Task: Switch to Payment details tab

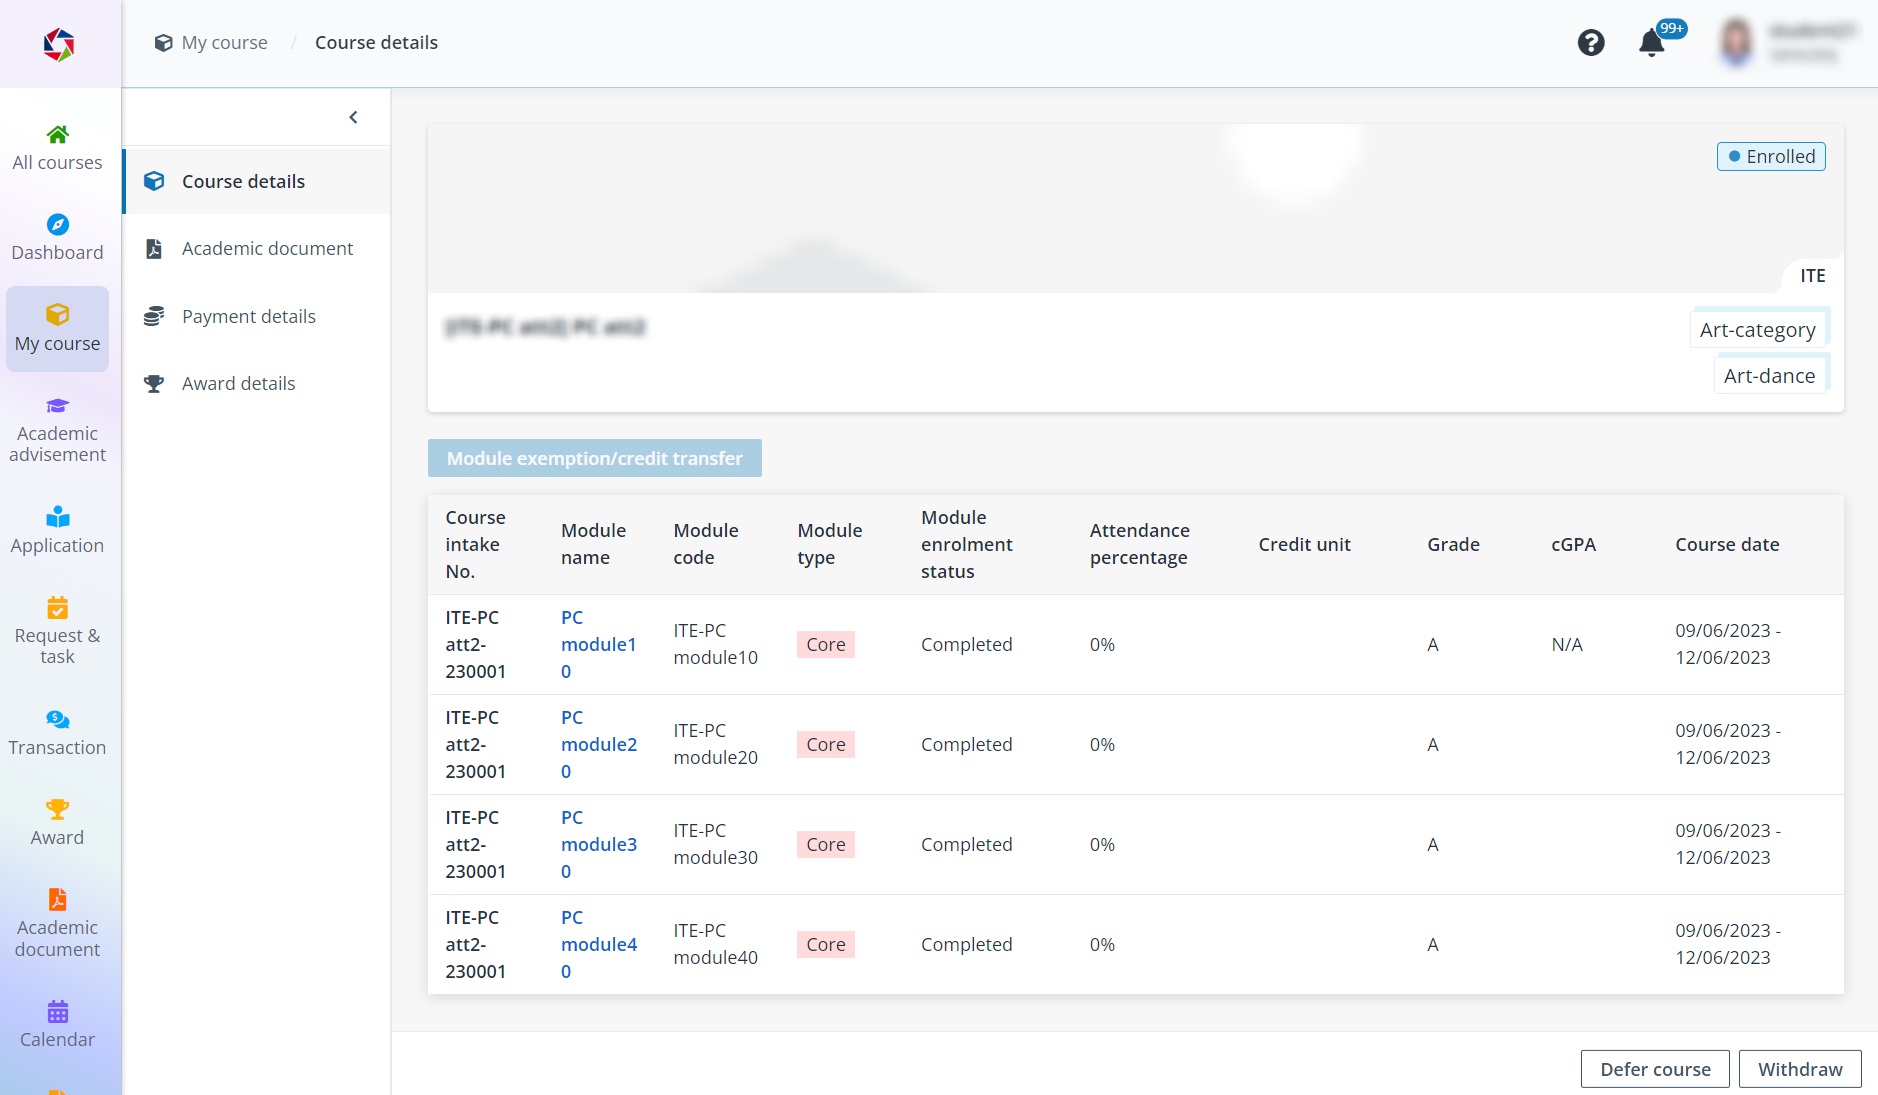Action: point(248,317)
